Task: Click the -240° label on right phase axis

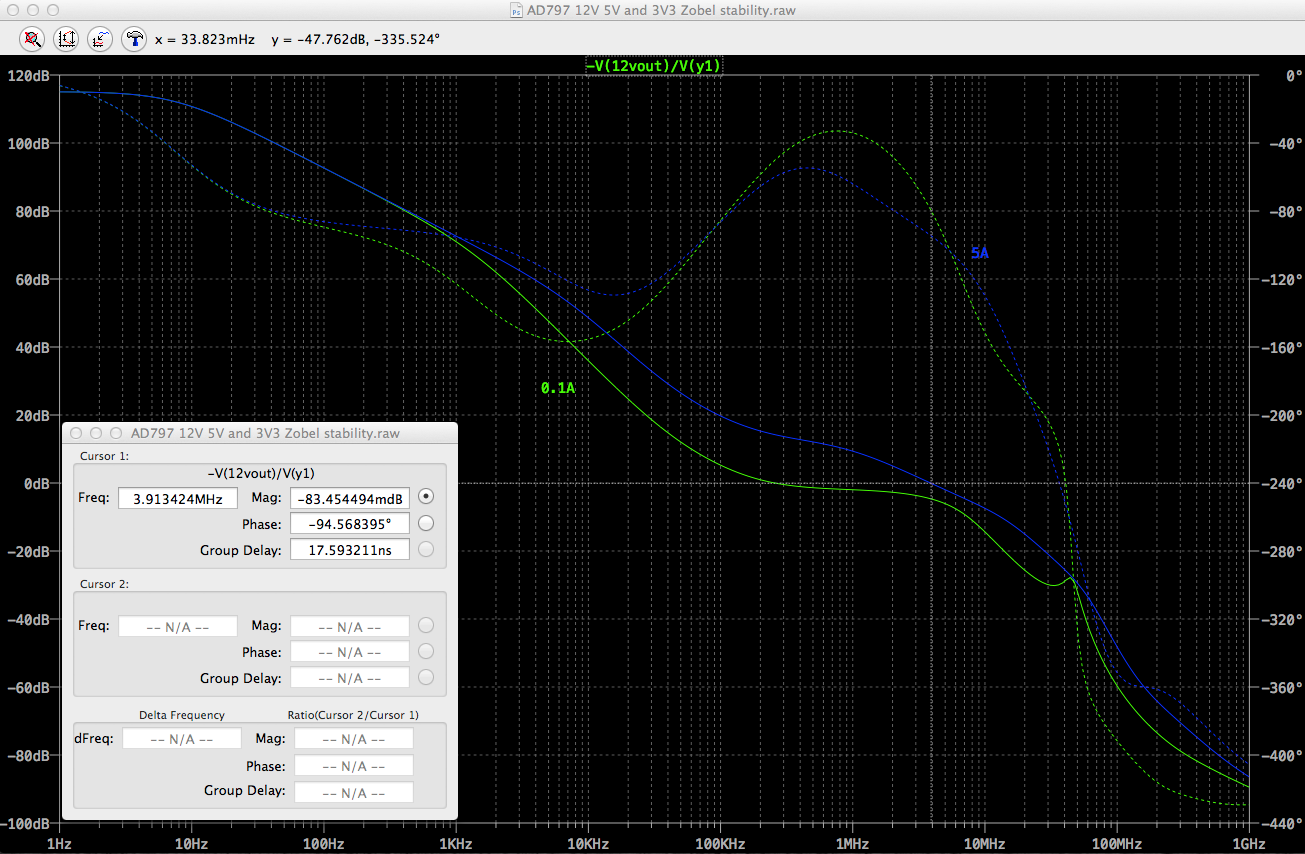Action: coord(1282,484)
